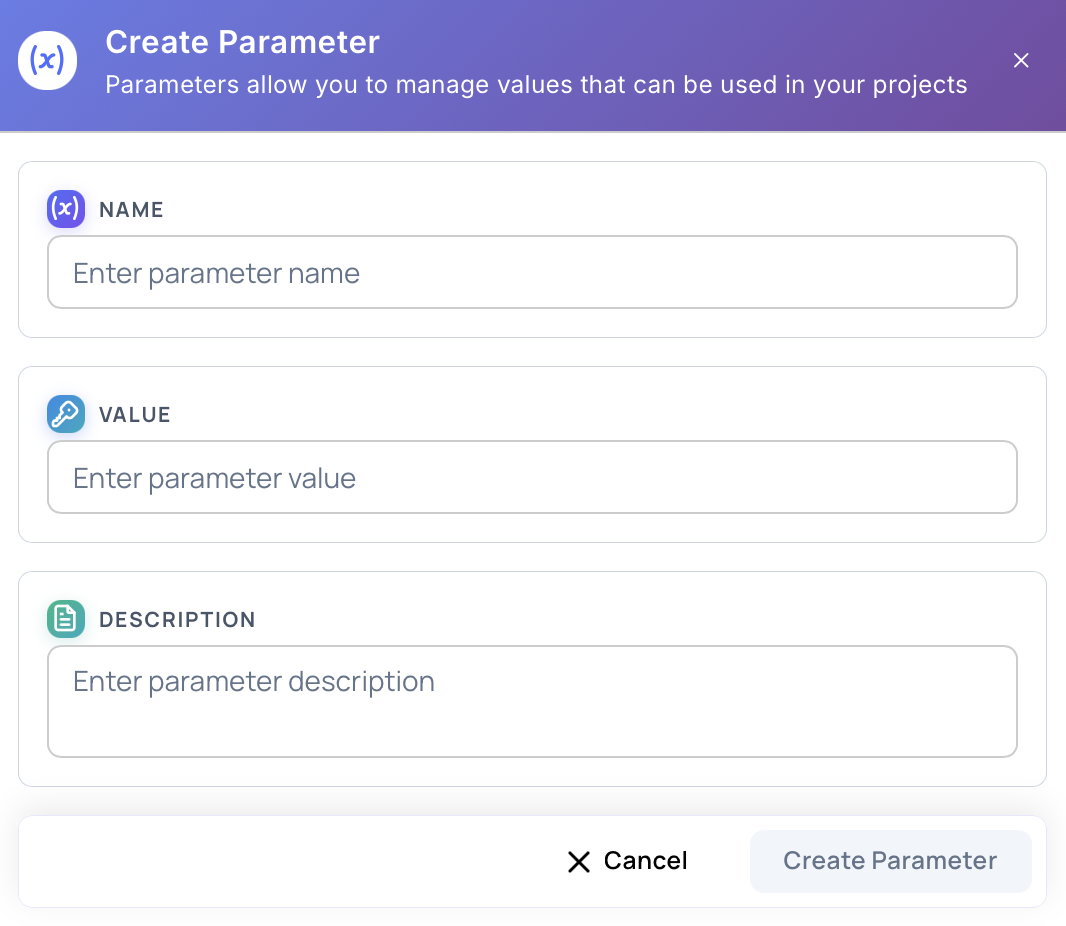Screen dimensions: 1066x926
Task: Click the blue (x) icon beside NAME
Action: [x=65, y=209]
